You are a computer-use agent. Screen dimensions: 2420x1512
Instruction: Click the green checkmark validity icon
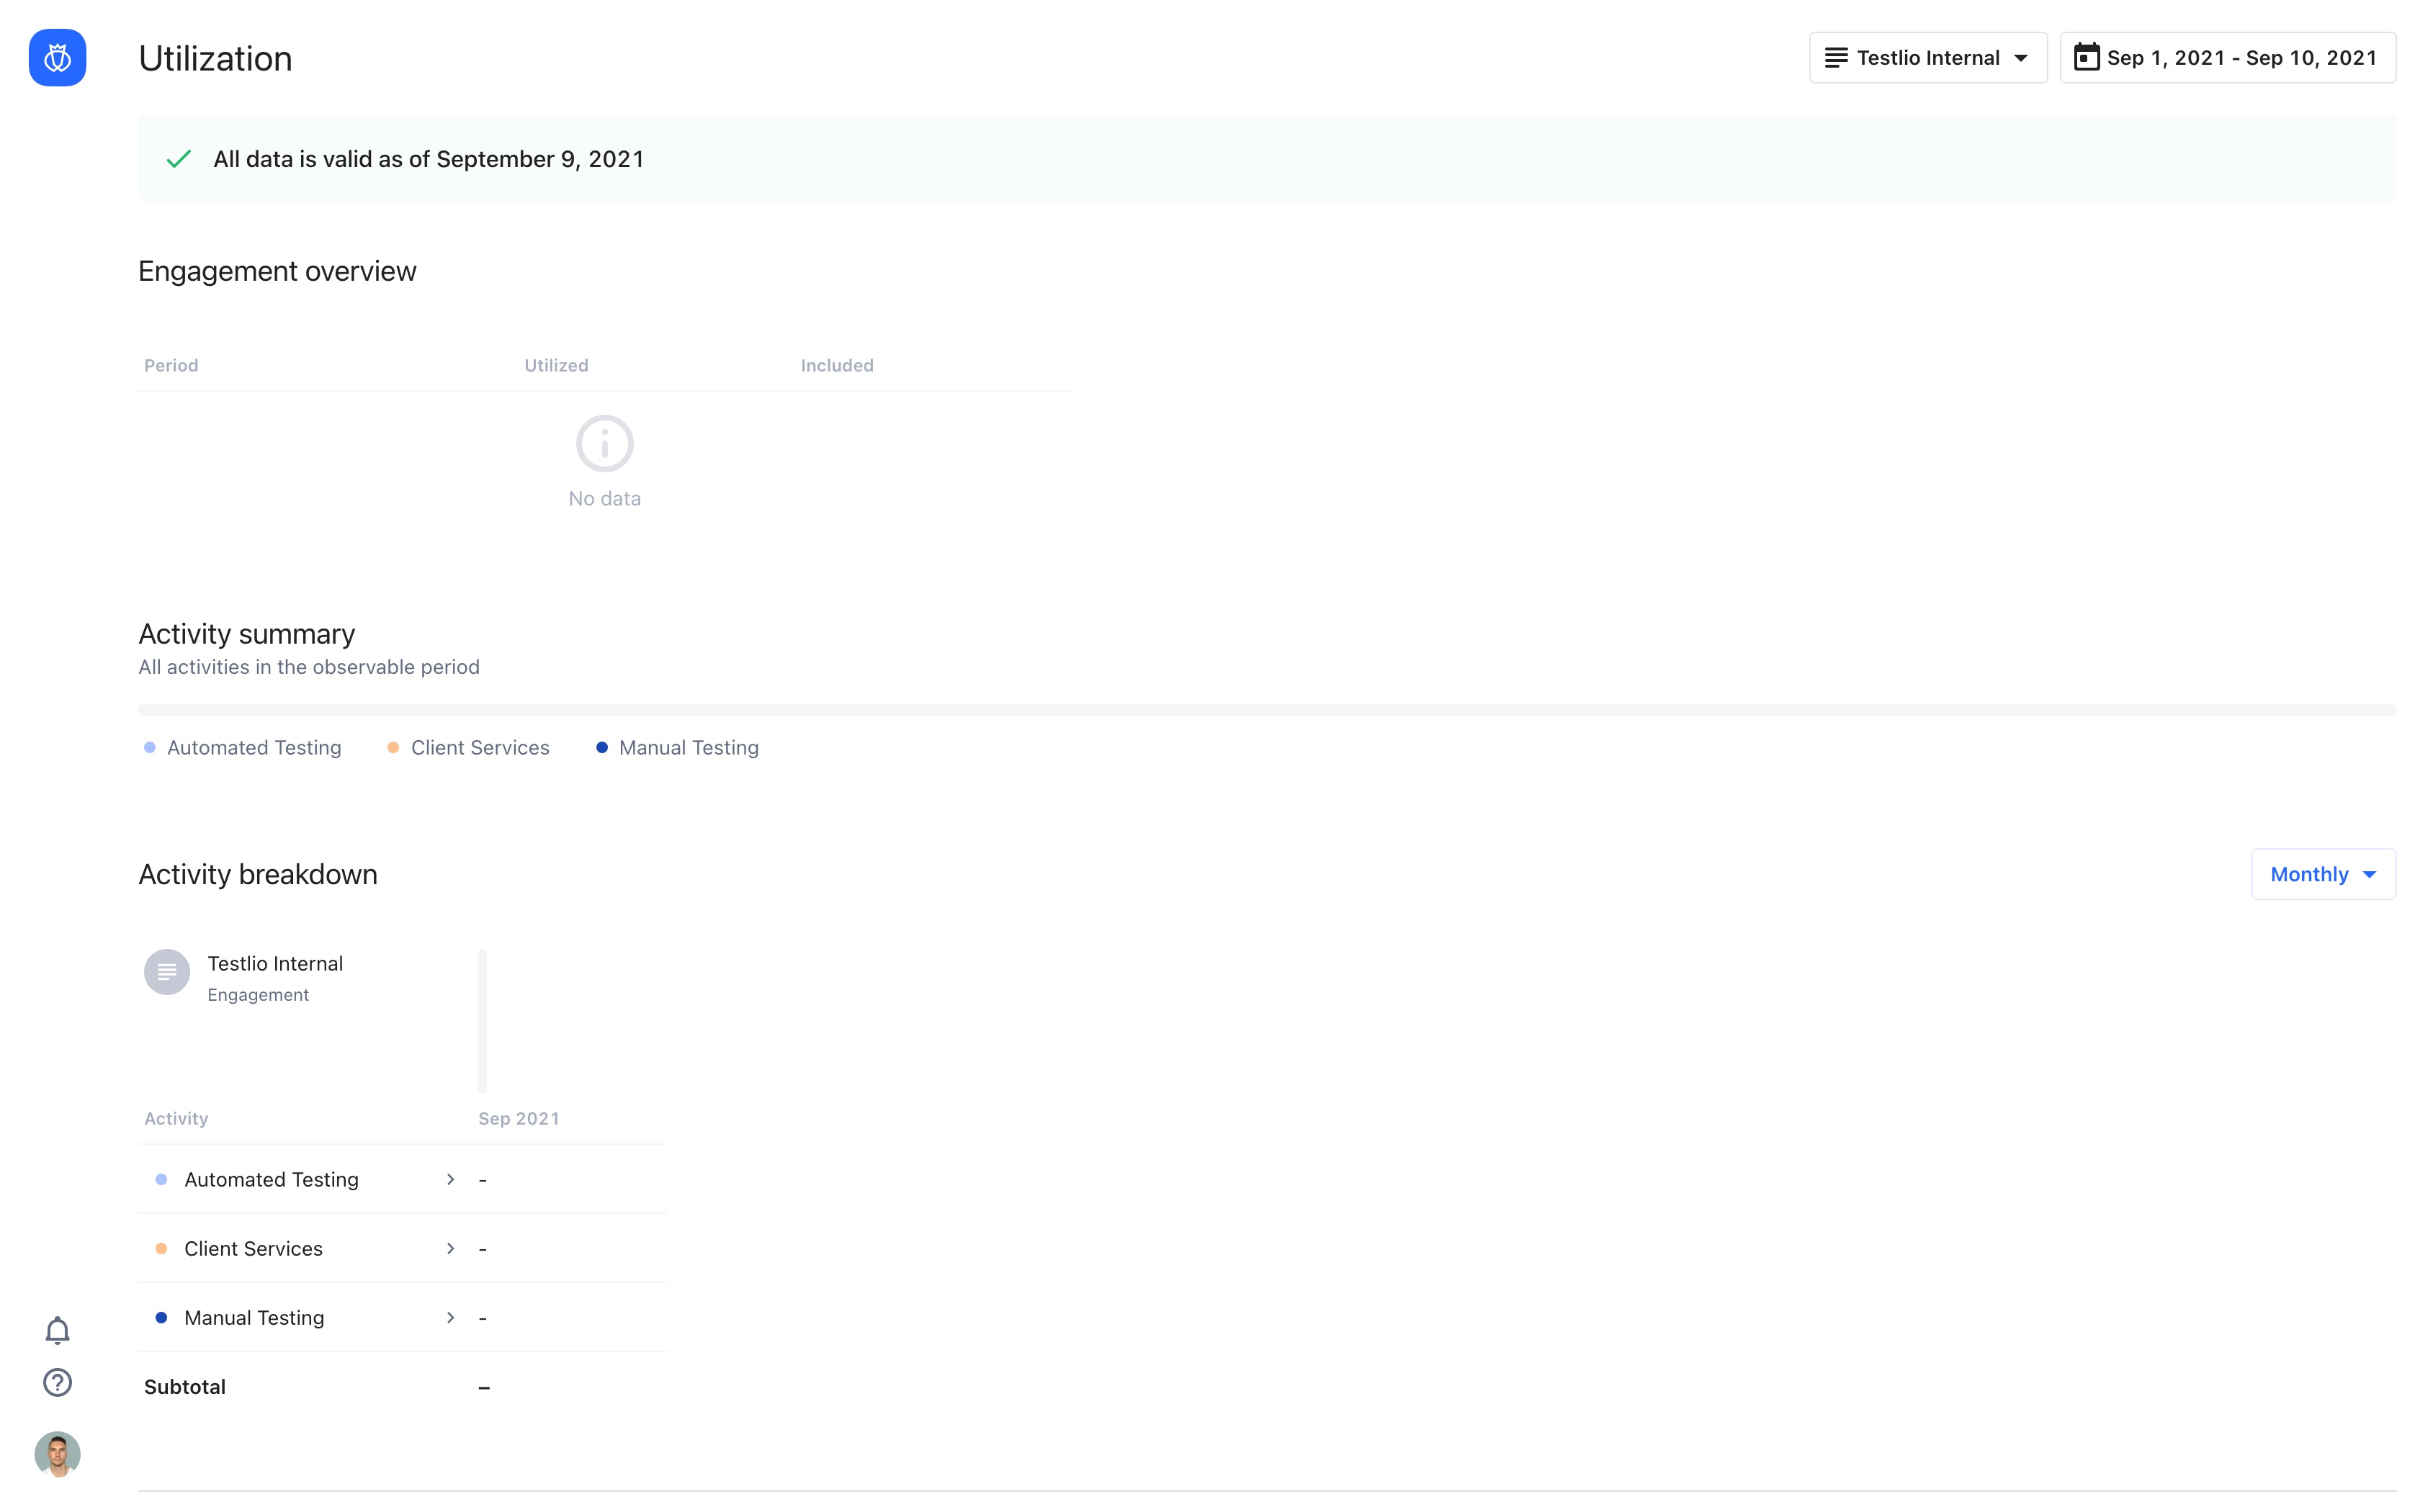pyautogui.click(x=179, y=159)
